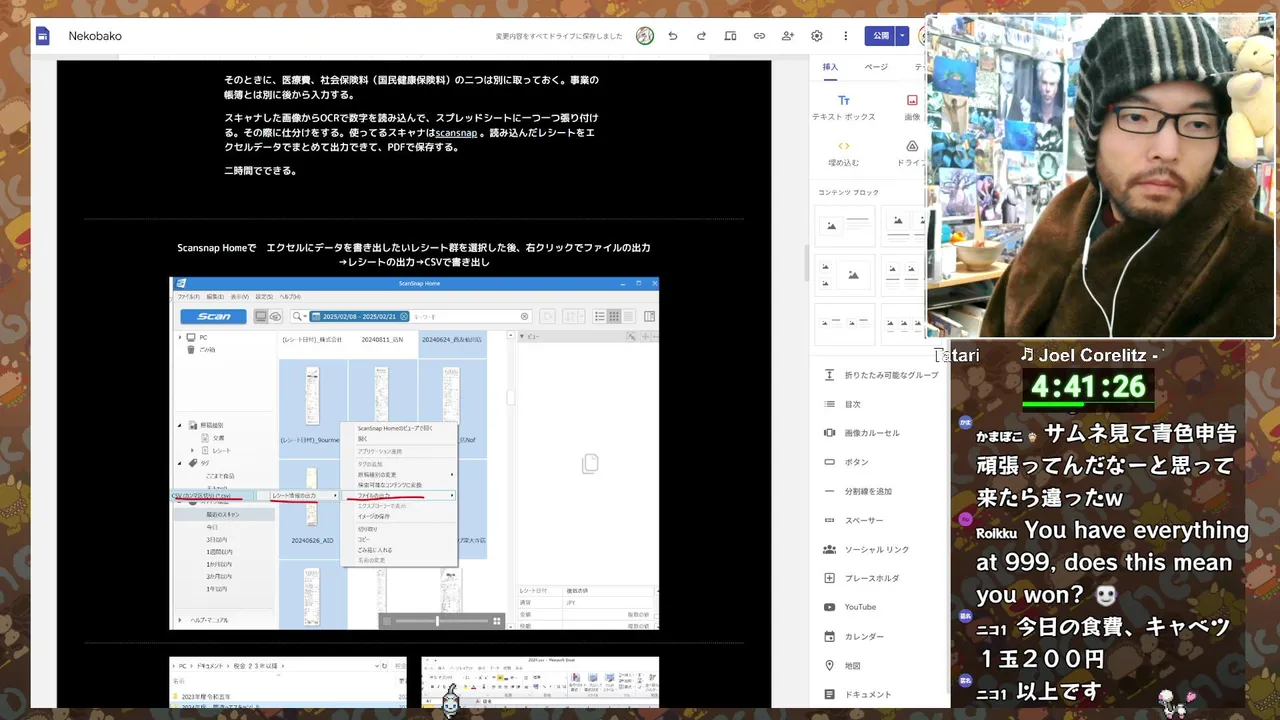Open Google Sites home logo icon
The image size is (1280, 720).
(43, 36)
